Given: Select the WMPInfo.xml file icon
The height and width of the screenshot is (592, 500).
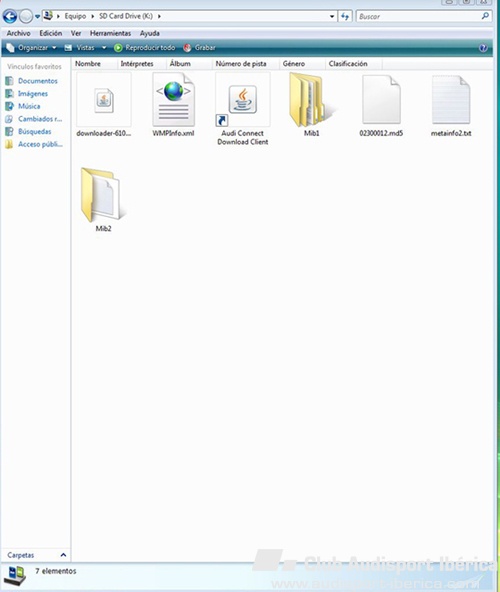Looking at the screenshot, I should [x=174, y=100].
